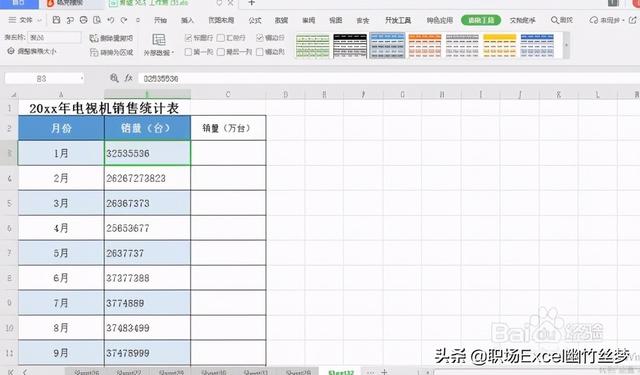
Task: Click the search magnifier icon in ribbon
Action: [x=554, y=20]
